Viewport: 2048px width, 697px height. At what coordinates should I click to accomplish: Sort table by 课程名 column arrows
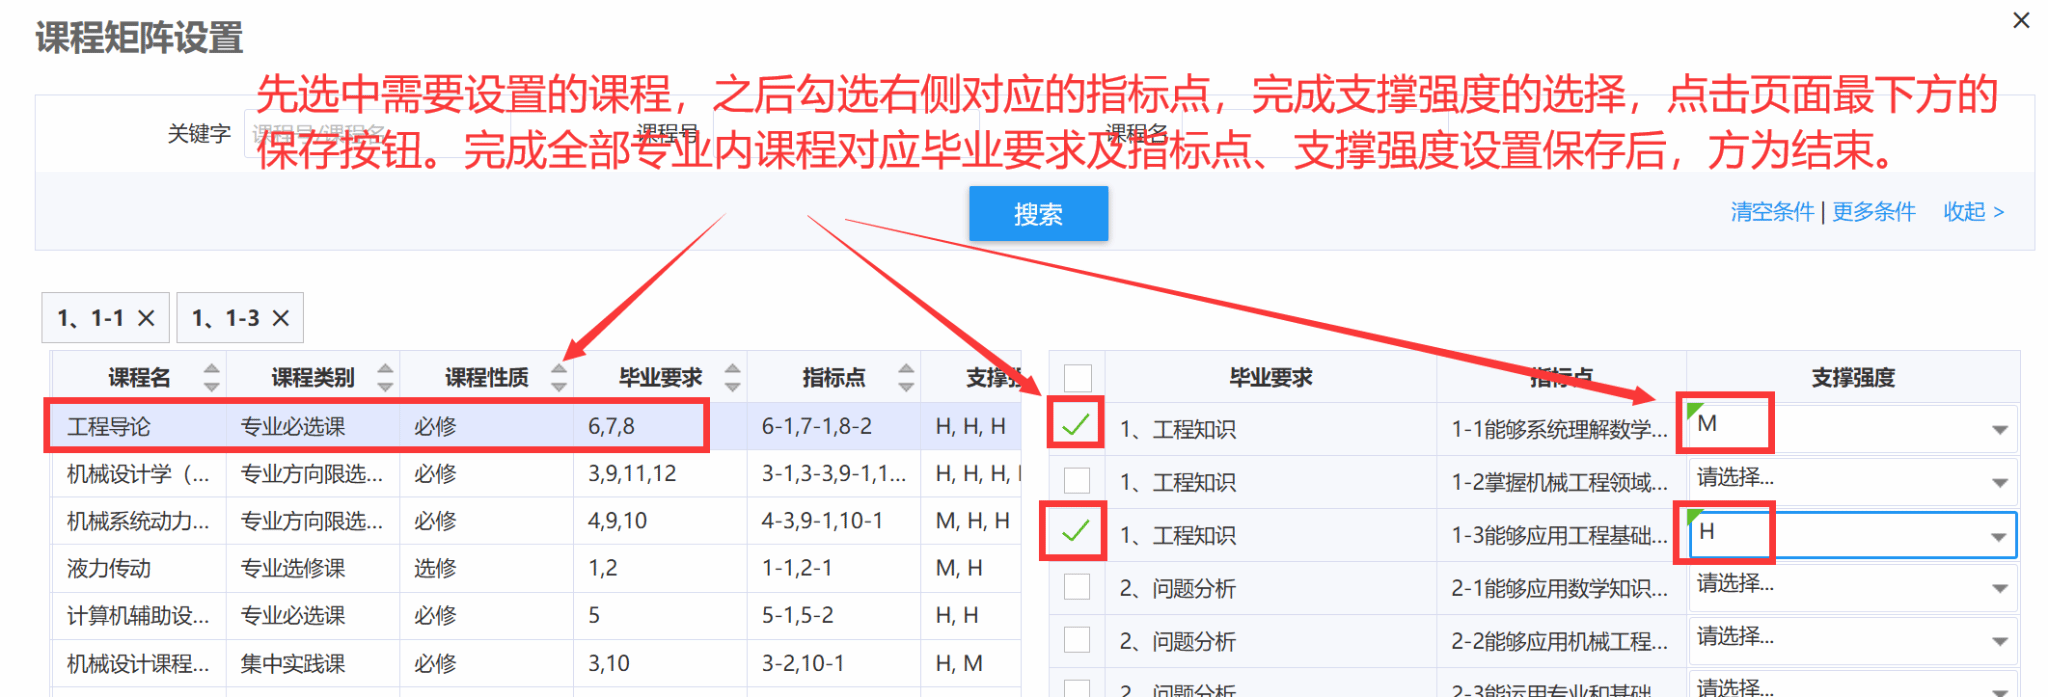pos(211,377)
